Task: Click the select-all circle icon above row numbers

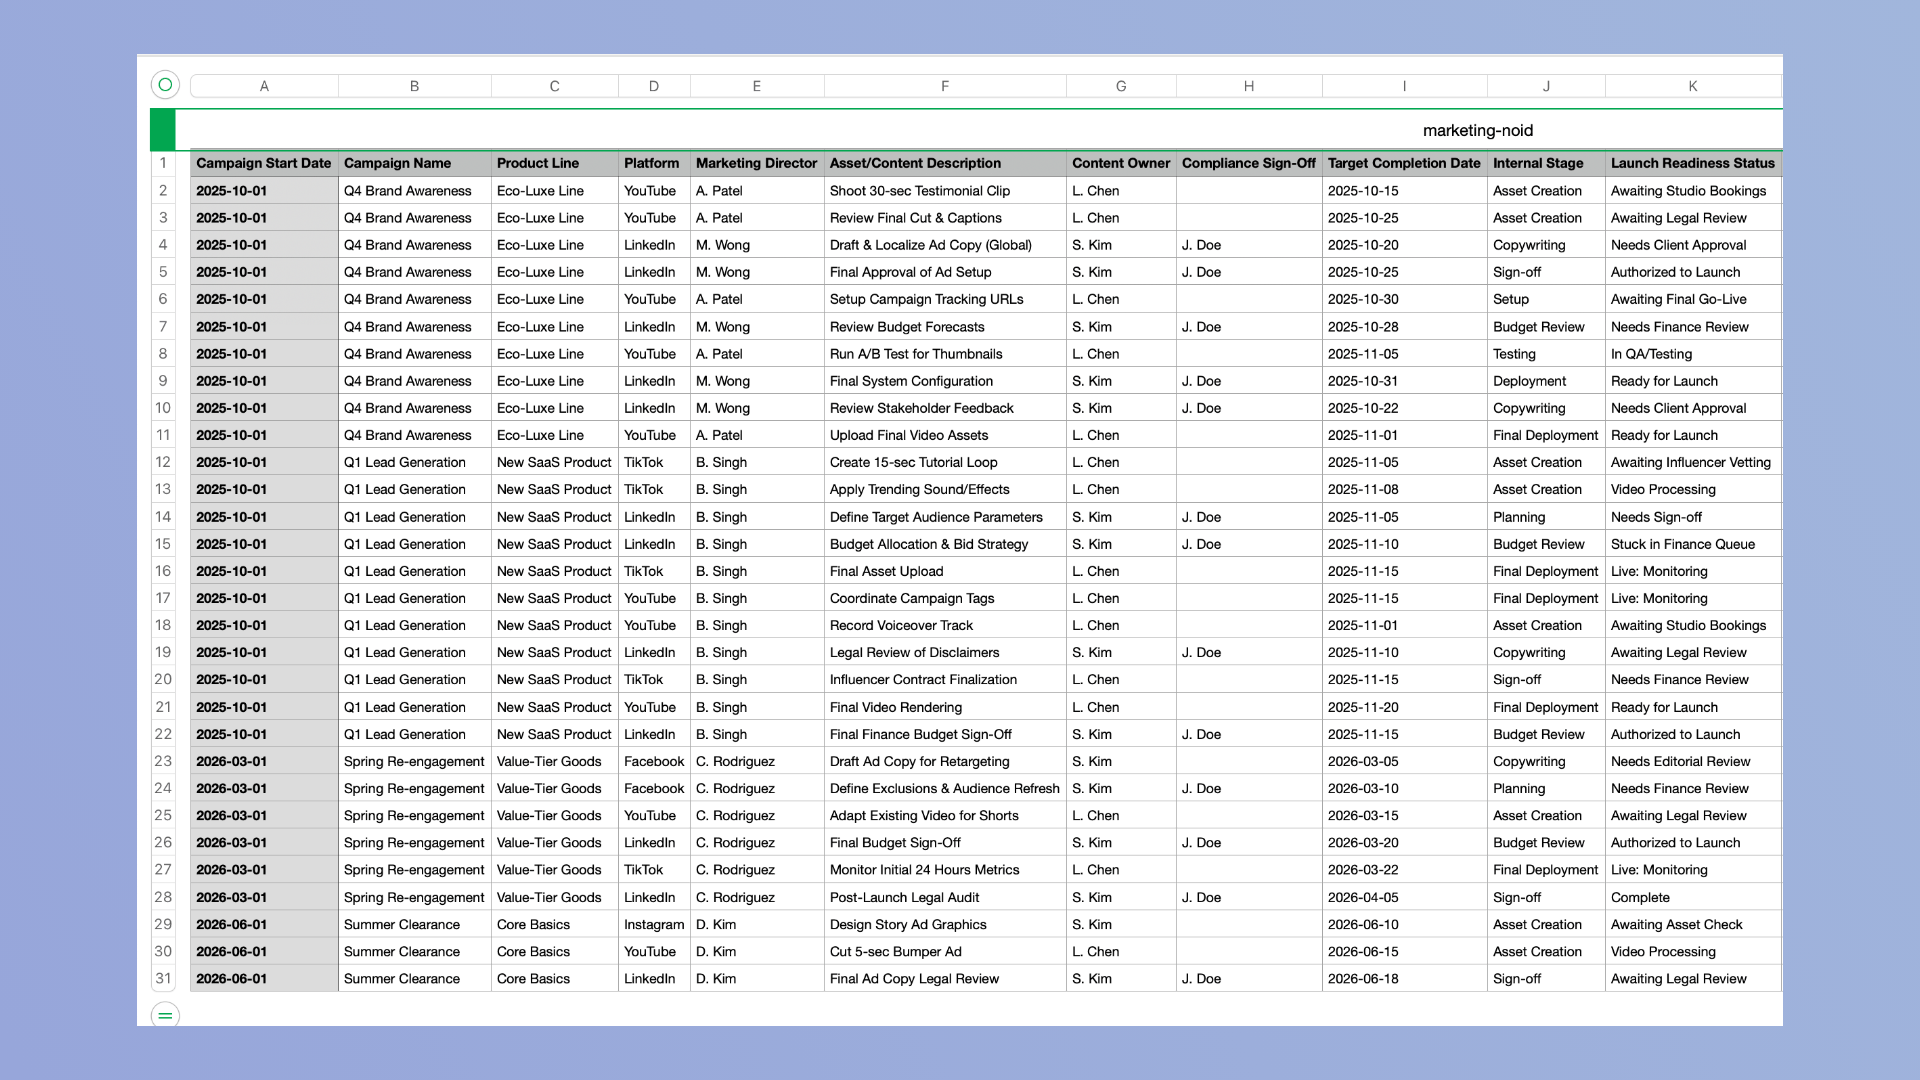Action: (x=165, y=85)
